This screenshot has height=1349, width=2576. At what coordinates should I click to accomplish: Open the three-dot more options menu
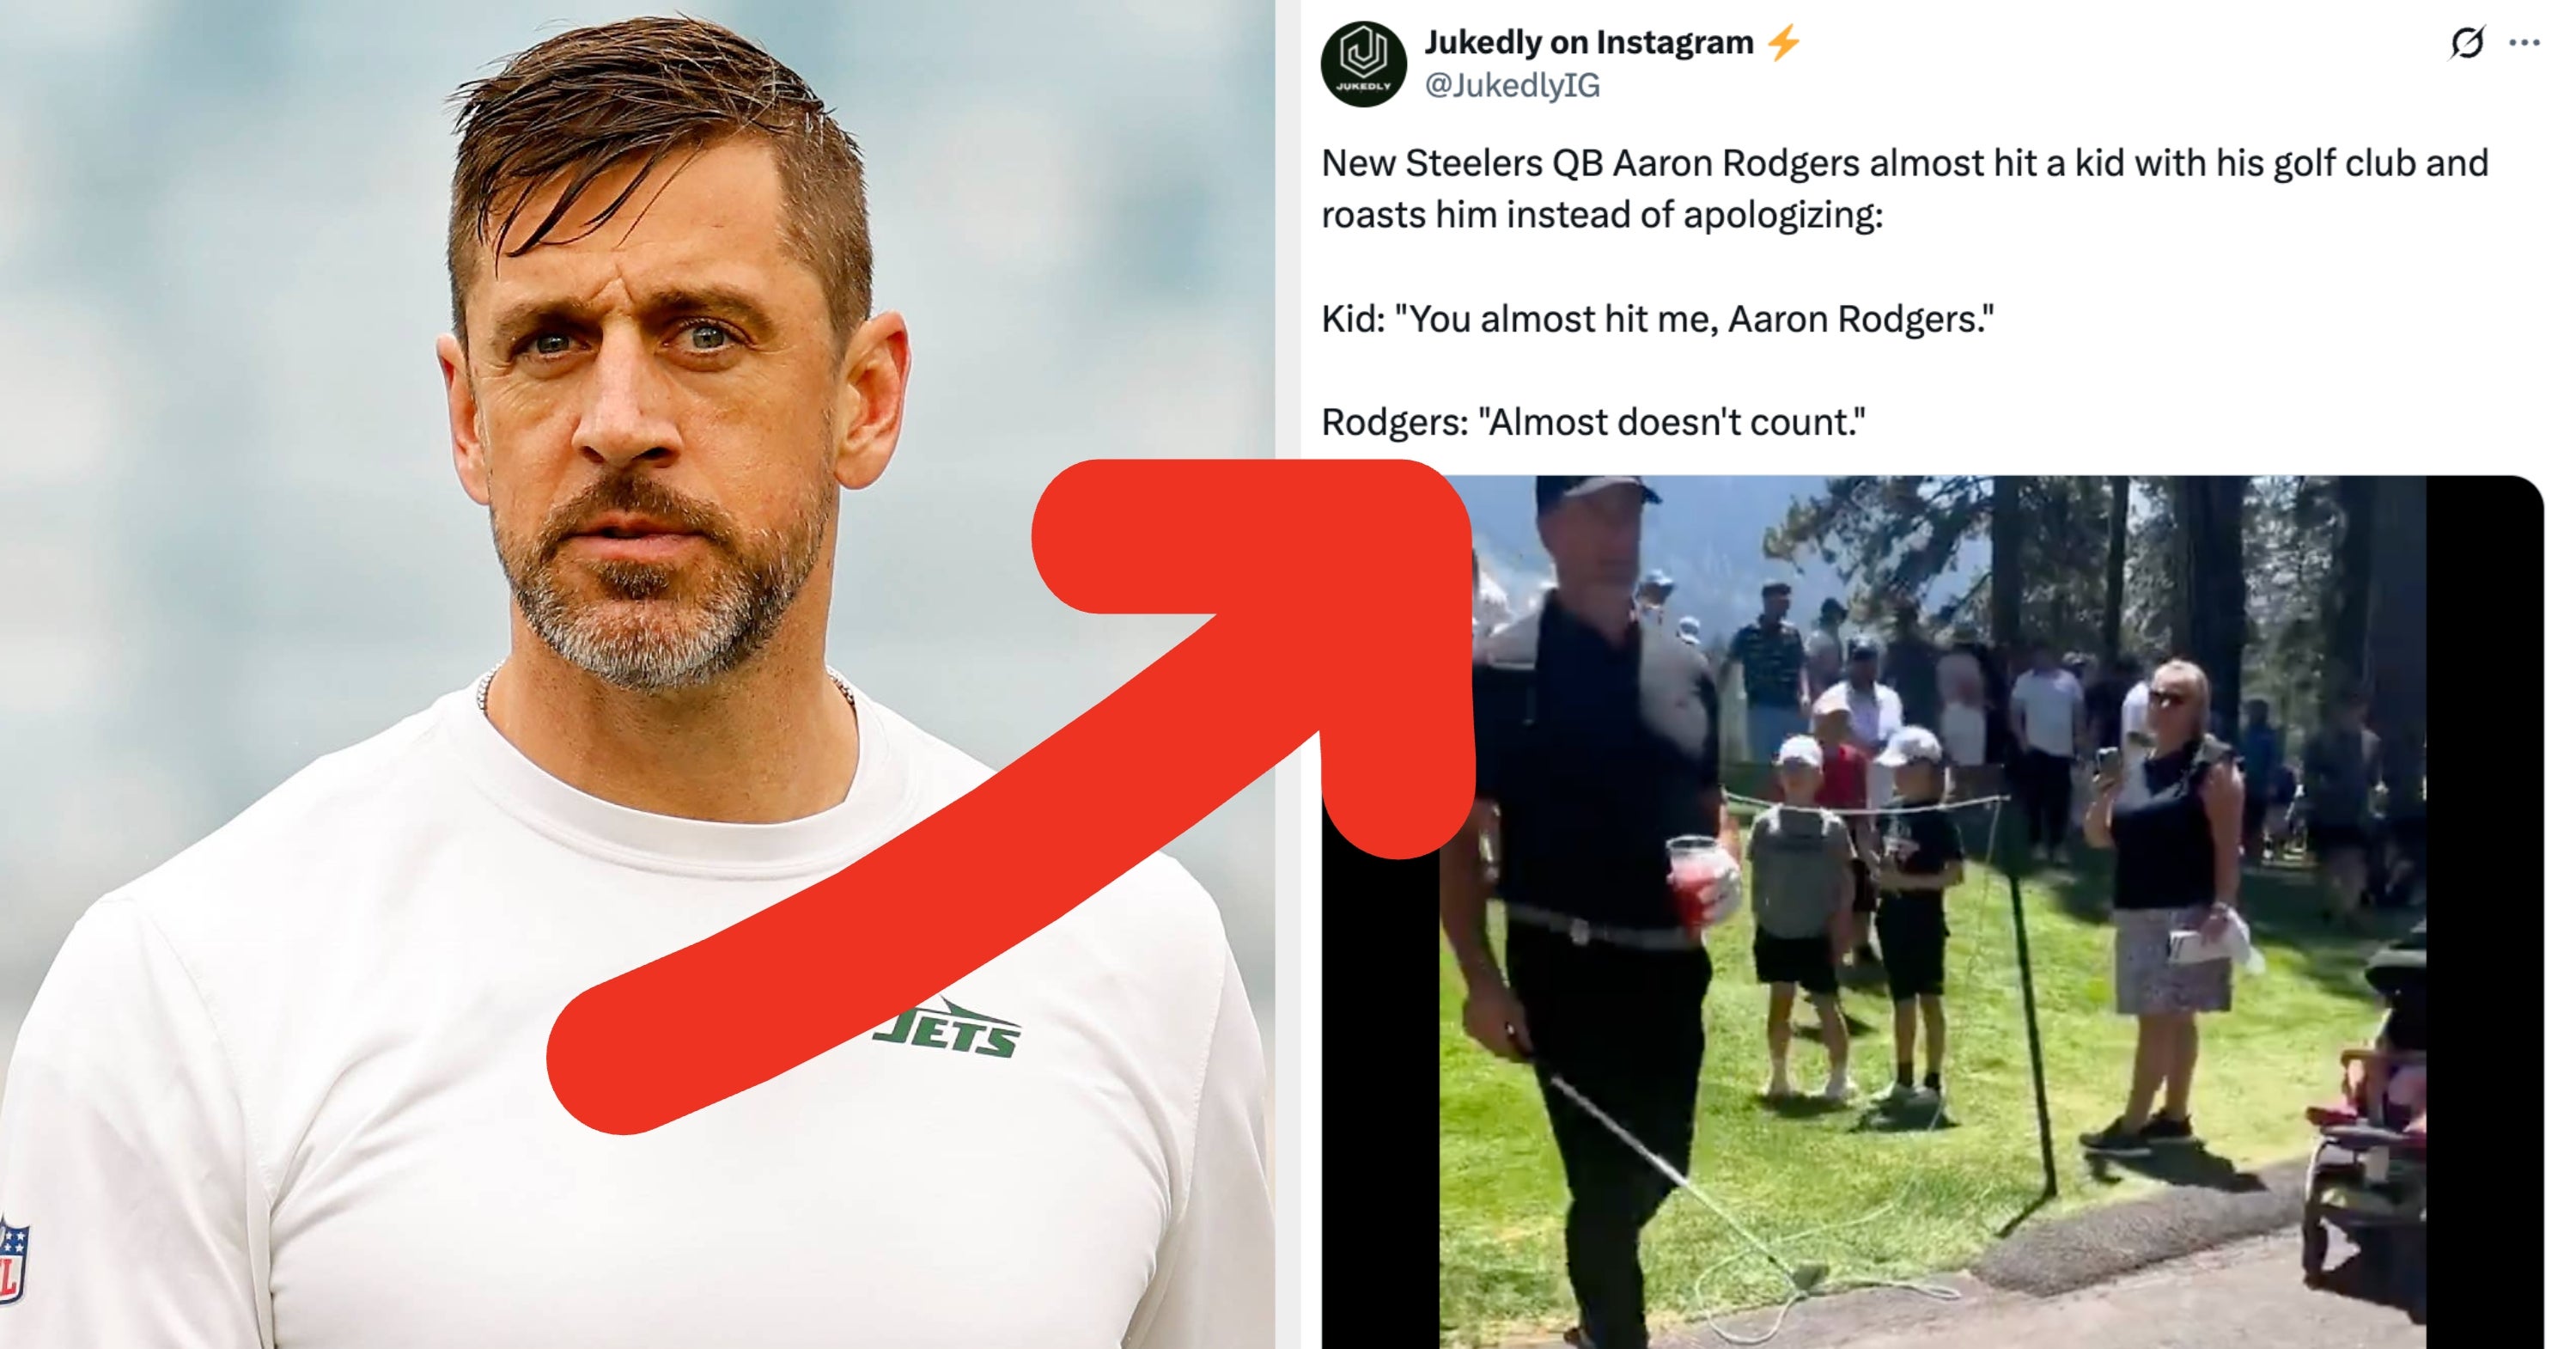tap(2525, 43)
